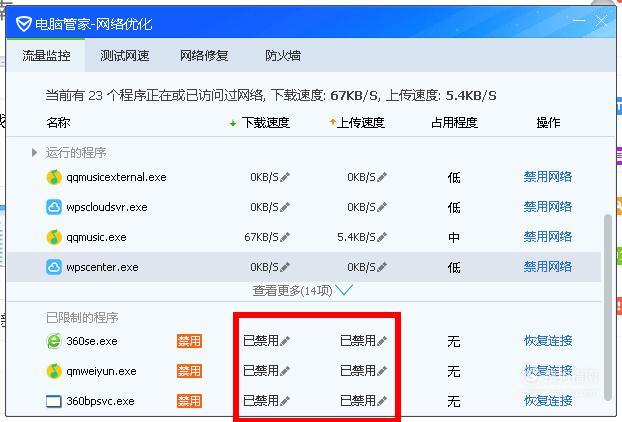This screenshot has width=622, height=422.
Task: Click the 禁用 badge beside qmweiyun.exe
Action: [189, 371]
